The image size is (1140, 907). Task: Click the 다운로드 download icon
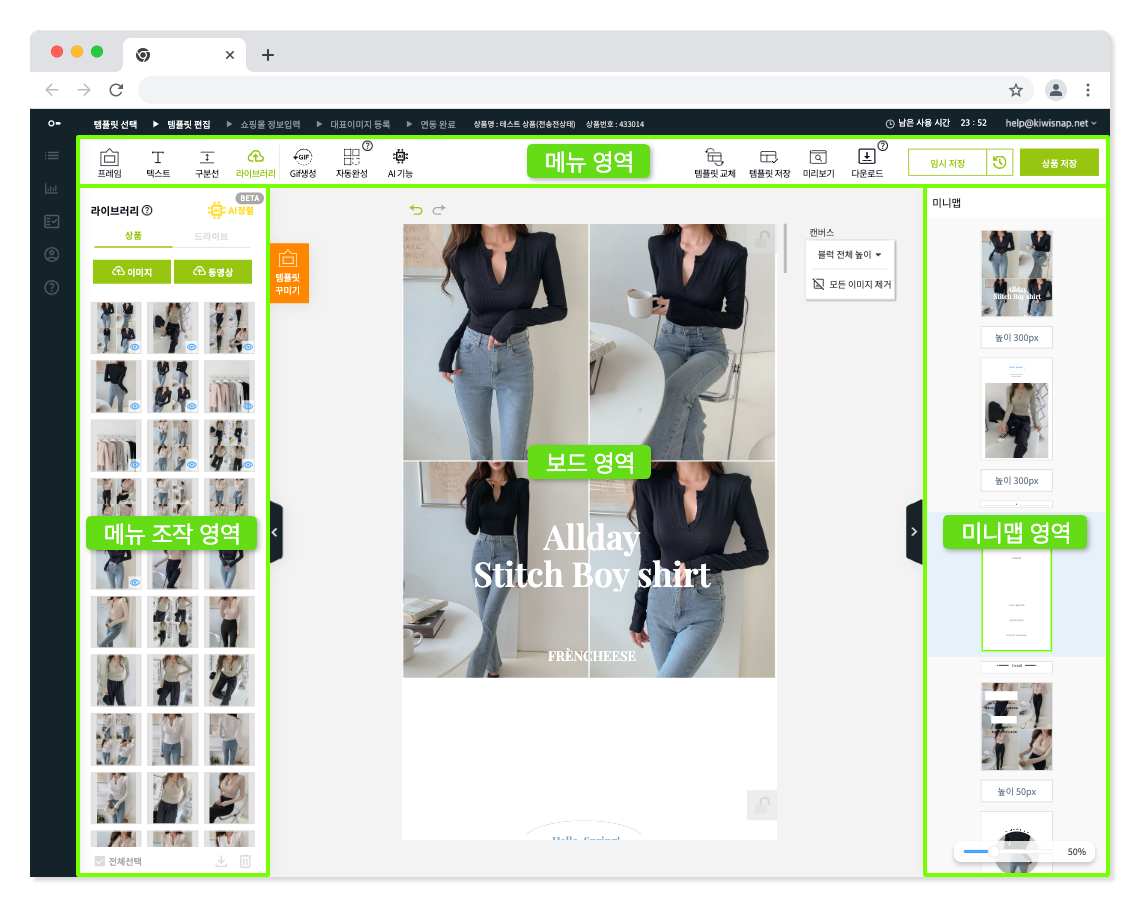tap(867, 163)
